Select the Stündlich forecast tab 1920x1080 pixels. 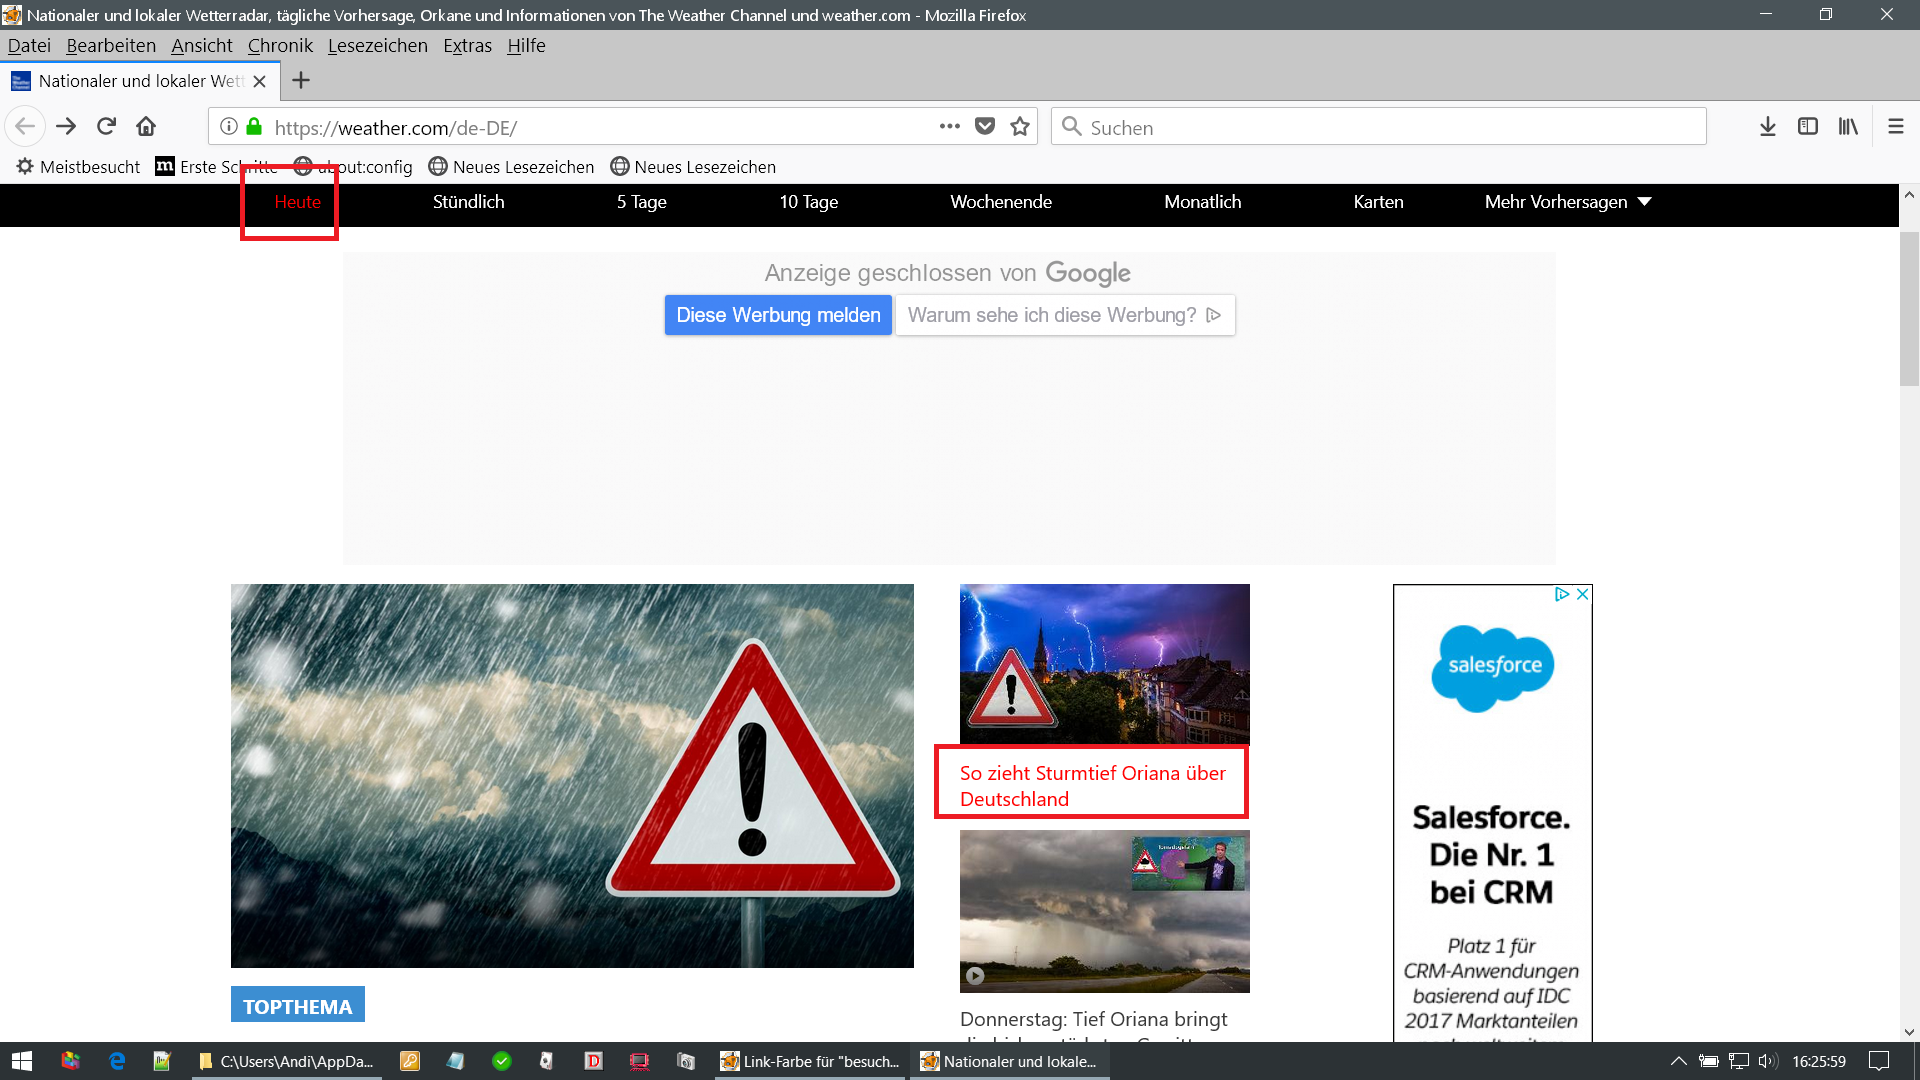click(x=468, y=202)
